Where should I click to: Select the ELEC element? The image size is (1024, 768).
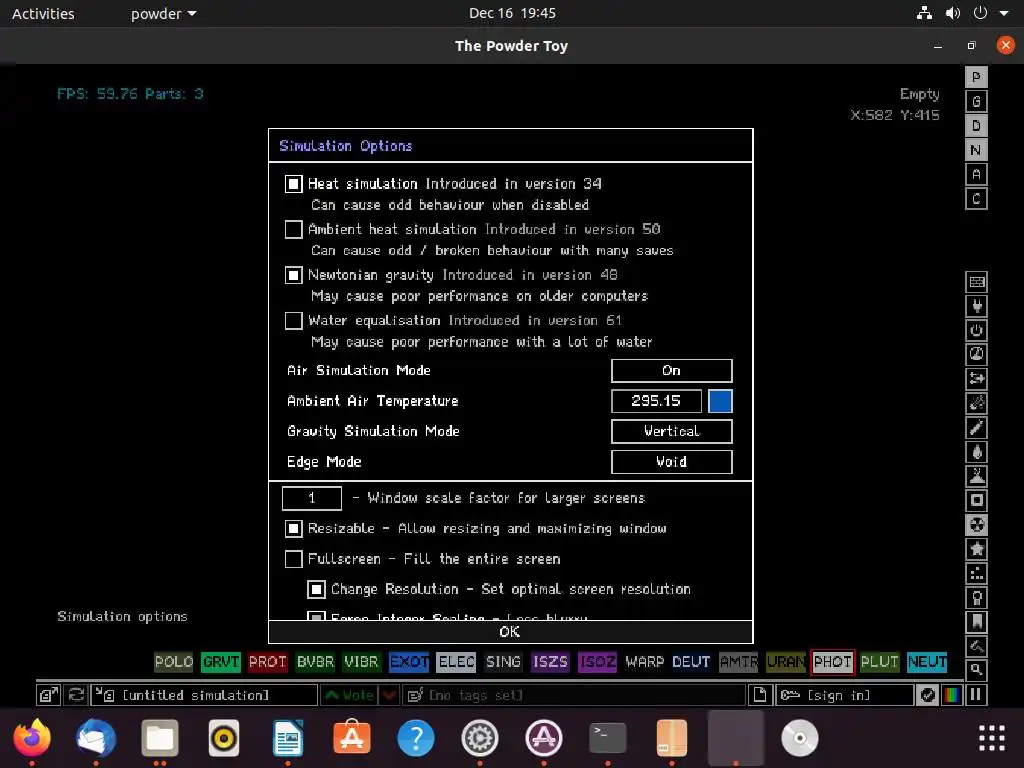[456, 662]
